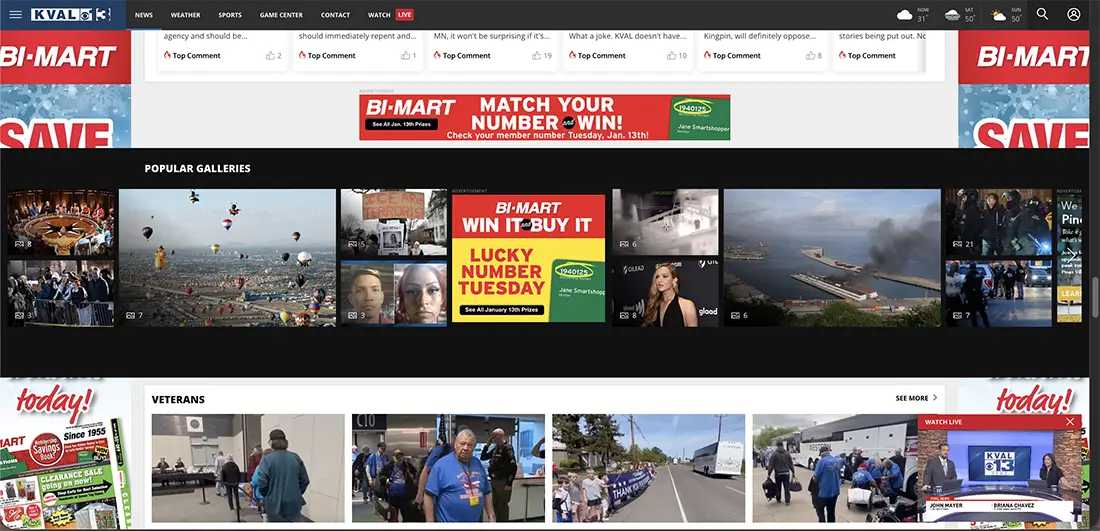
Task: Open the GLAAD red carpet gallery
Action: [665, 293]
